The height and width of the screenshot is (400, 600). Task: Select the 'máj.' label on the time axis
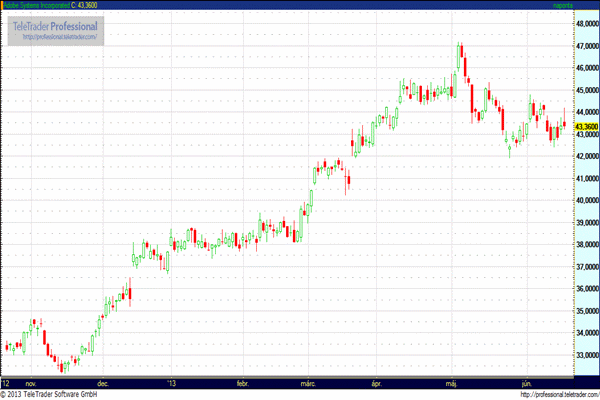click(451, 382)
